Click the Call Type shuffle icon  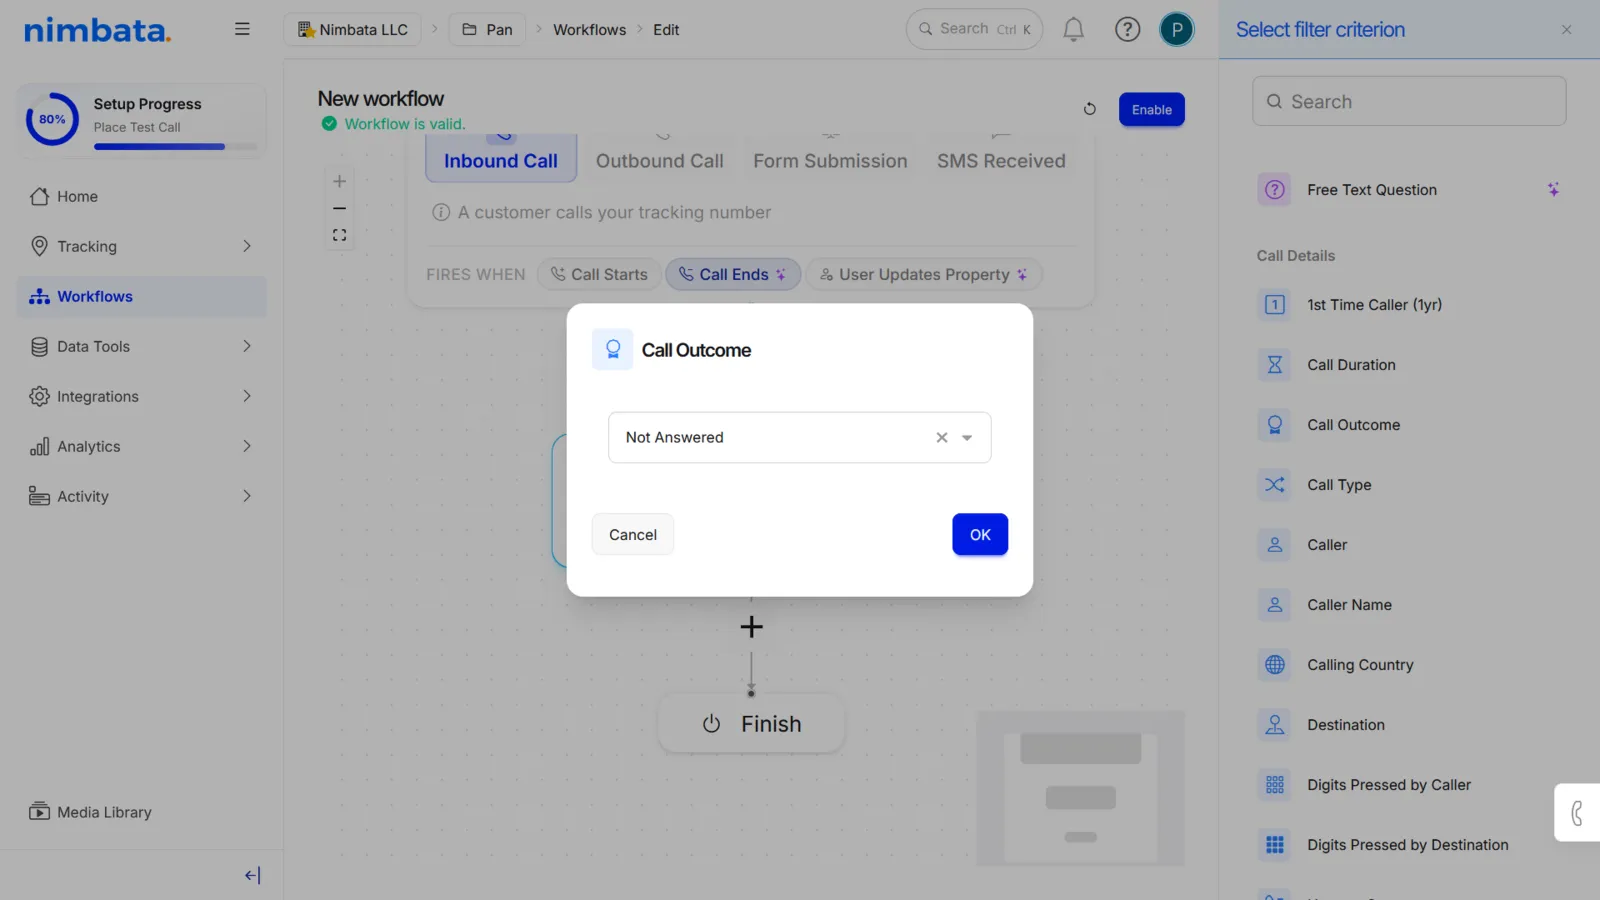[1274, 484]
